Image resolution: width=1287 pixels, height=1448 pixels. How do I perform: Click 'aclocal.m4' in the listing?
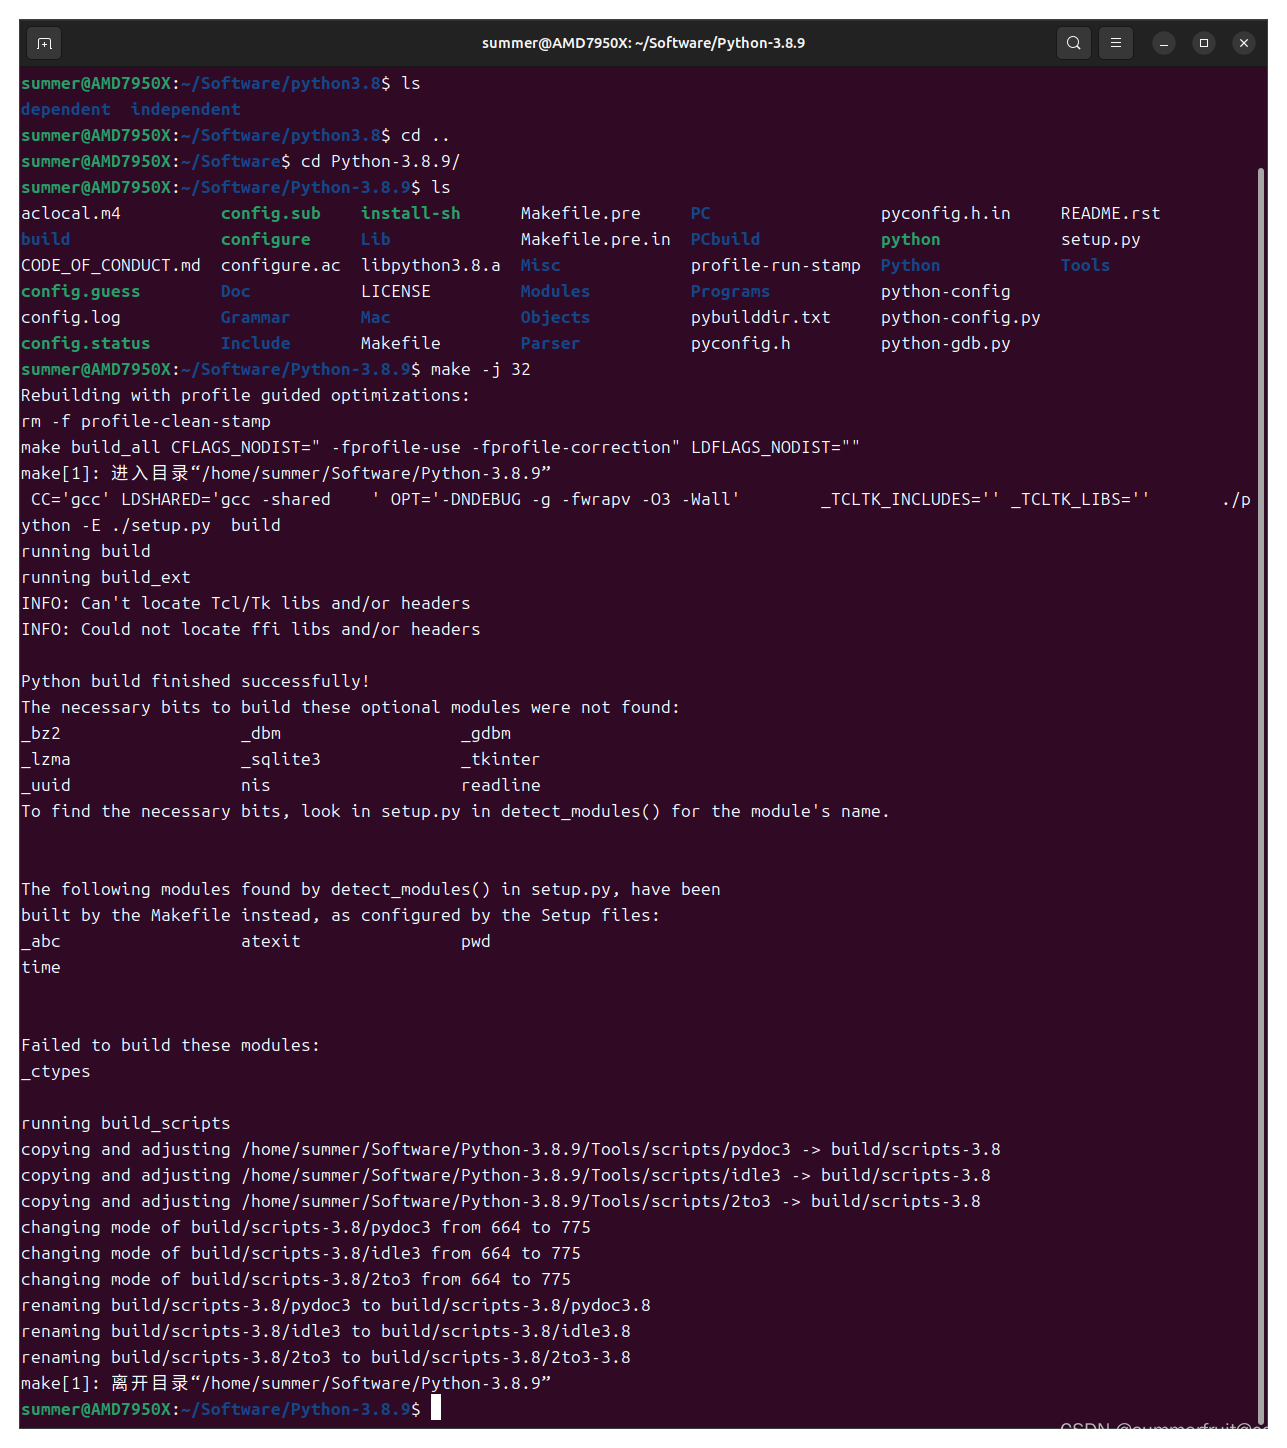pyautogui.click(x=71, y=213)
